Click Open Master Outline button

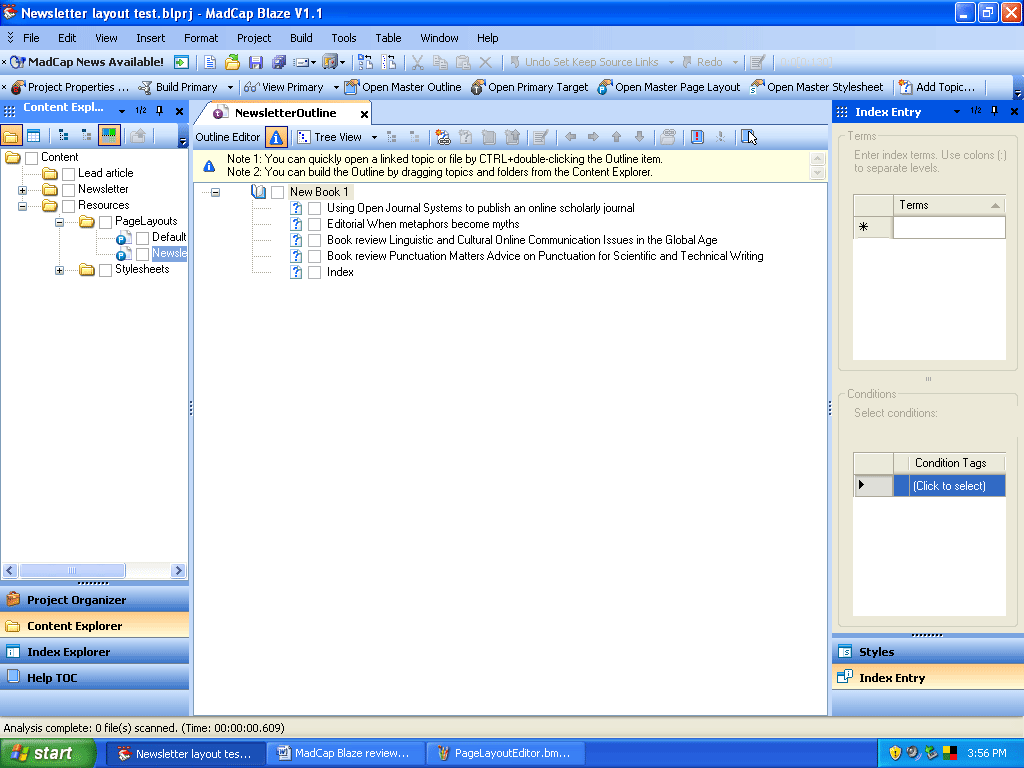click(403, 88)
